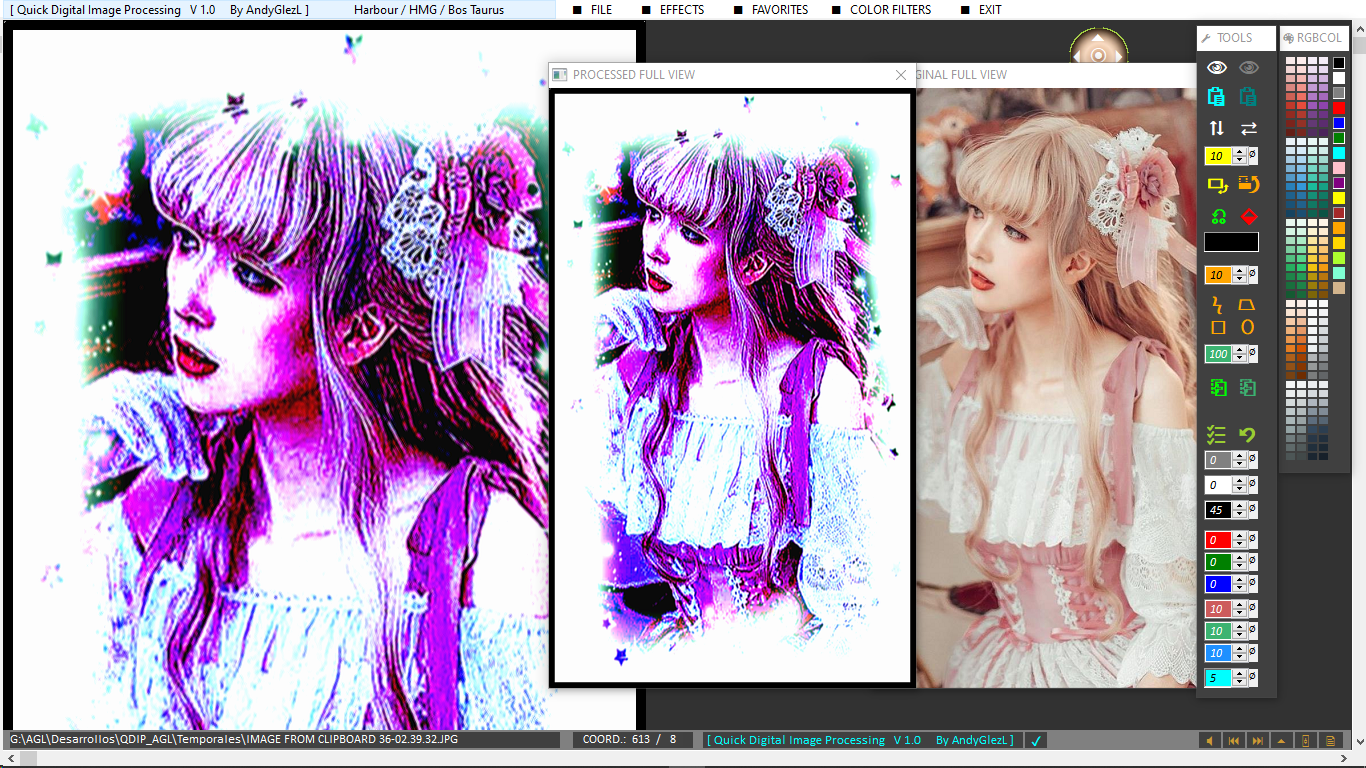This screenshot has width=1366, height=768.
Task: Click the dimmed gray eye icon in Tools
Action: [1248, 68]
